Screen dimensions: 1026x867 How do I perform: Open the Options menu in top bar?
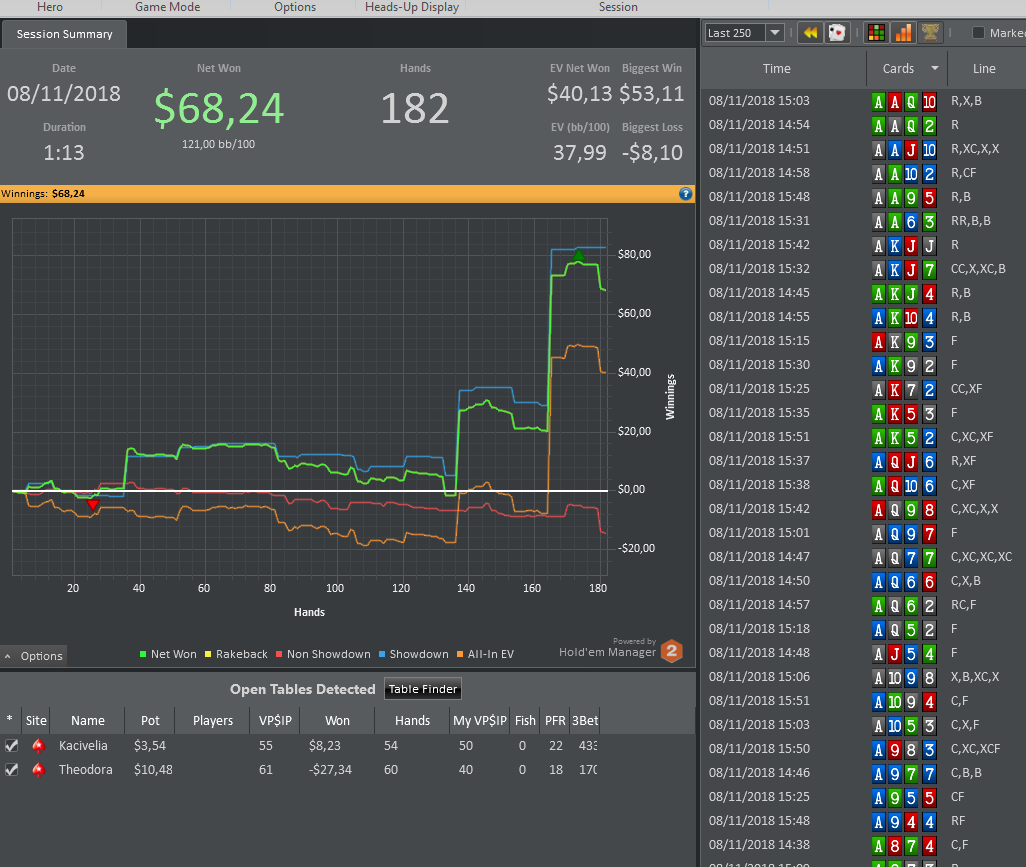point(295,7)
